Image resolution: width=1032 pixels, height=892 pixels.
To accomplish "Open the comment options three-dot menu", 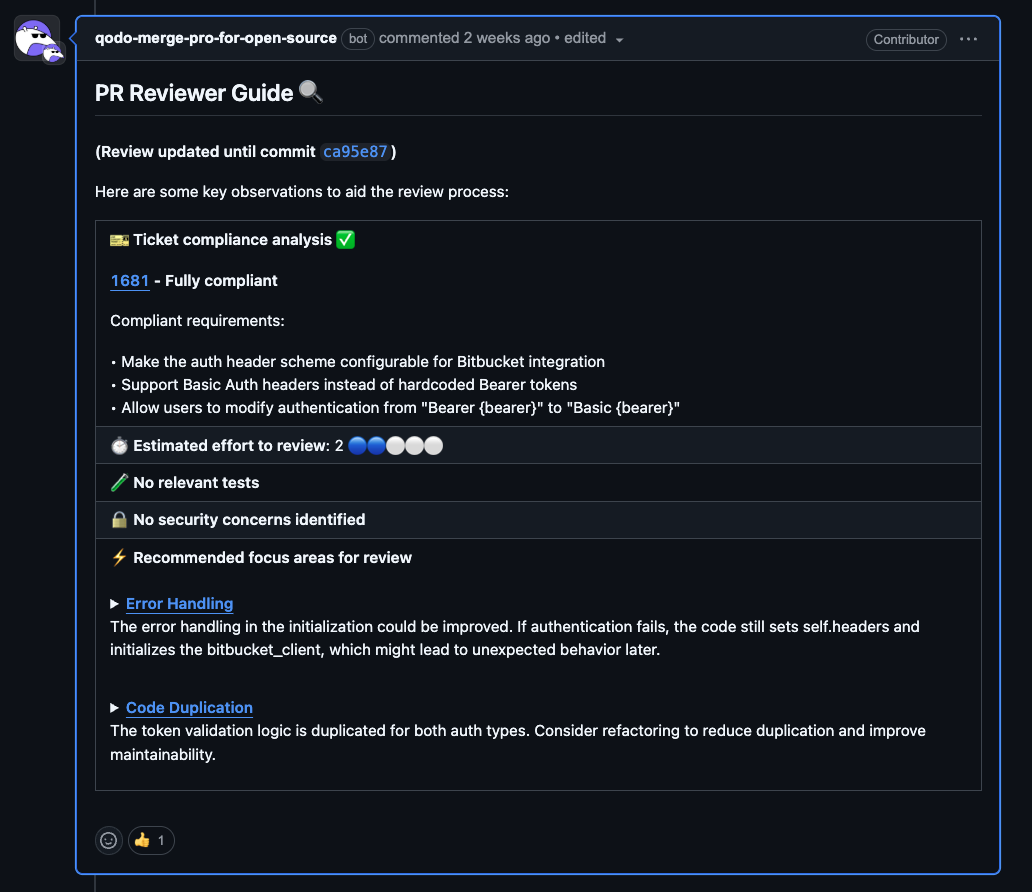I will coord(968,39).
